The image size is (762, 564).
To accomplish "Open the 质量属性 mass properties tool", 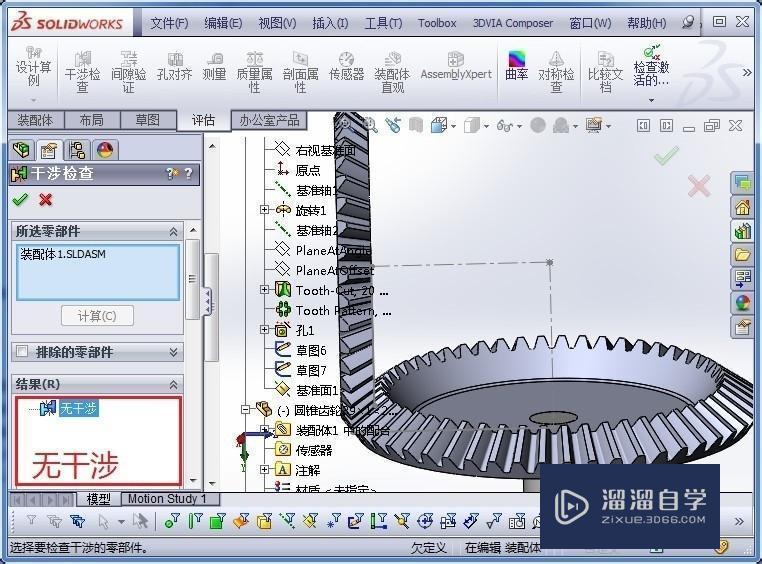I will 255,73.
